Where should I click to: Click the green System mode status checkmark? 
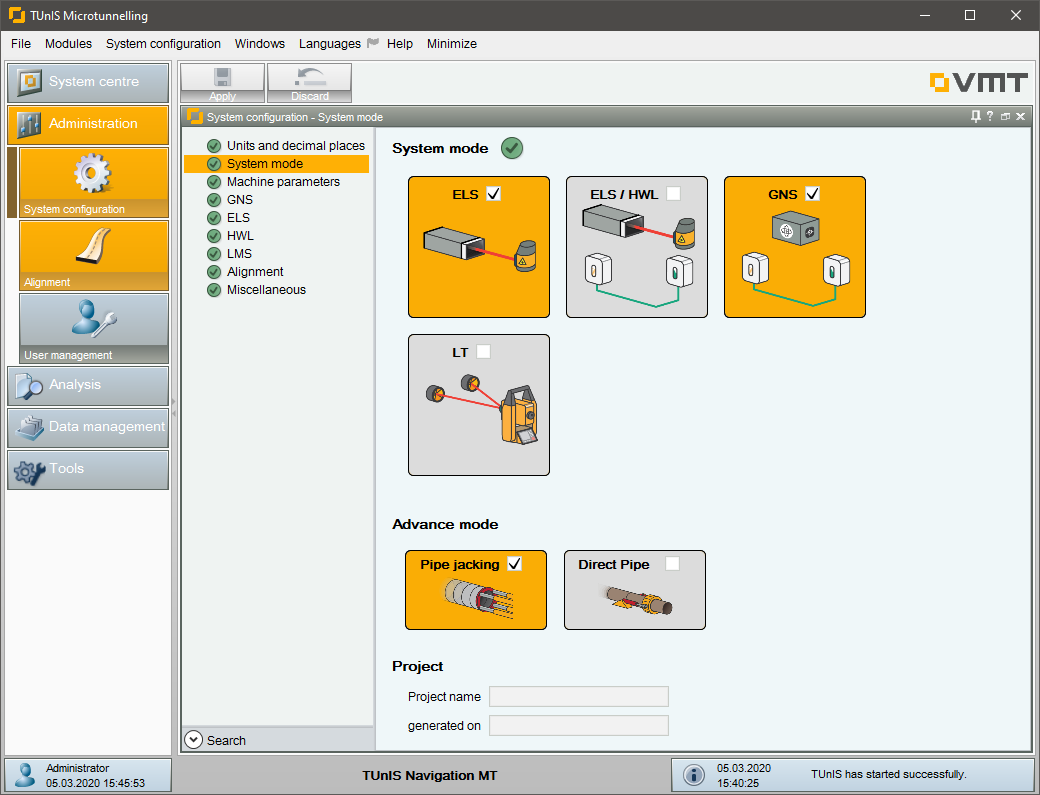[x=512, y=148]
